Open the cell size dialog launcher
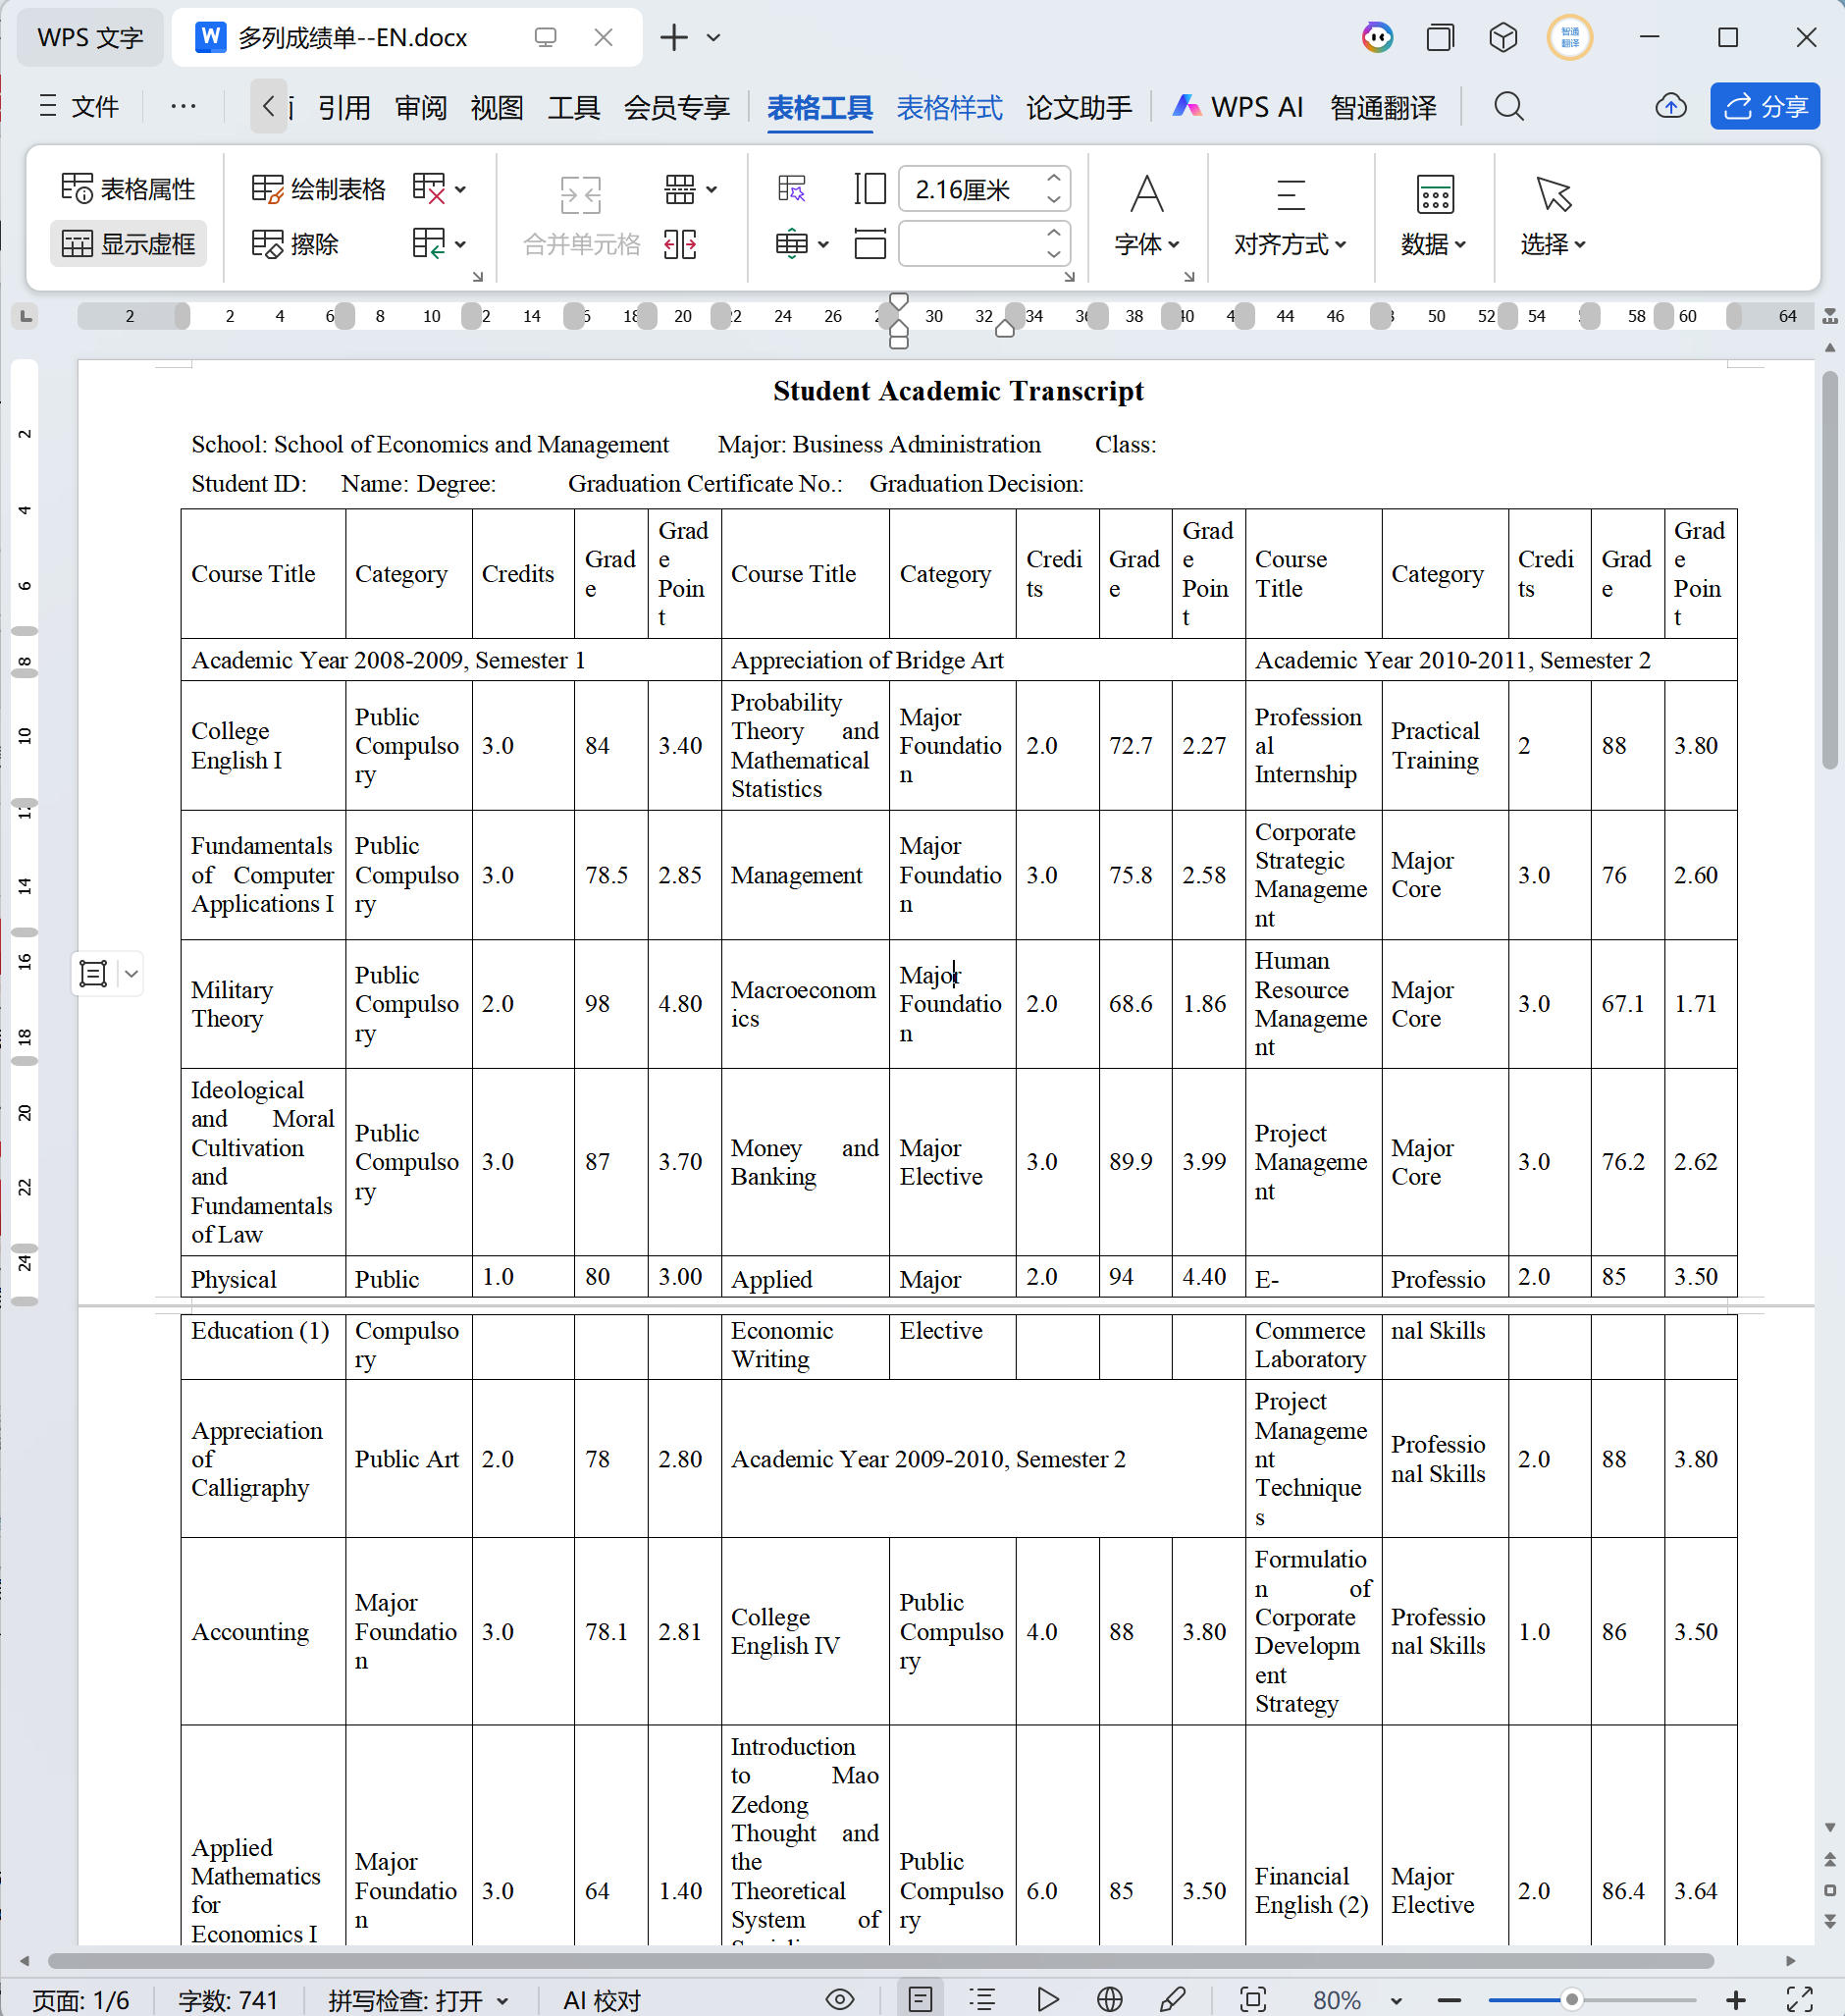Image resolution: width=1845 pixels, height=2016 pixels. click(x=1069, y=276)
